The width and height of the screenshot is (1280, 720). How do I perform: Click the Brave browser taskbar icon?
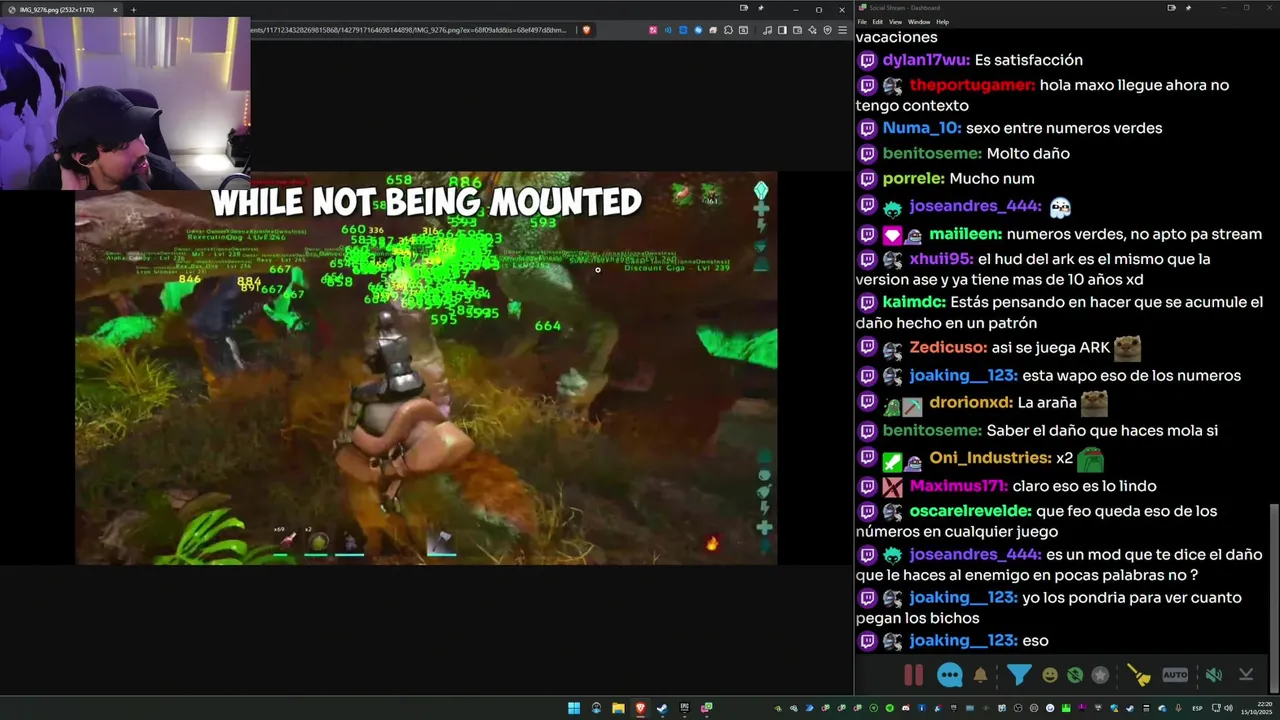640,708
